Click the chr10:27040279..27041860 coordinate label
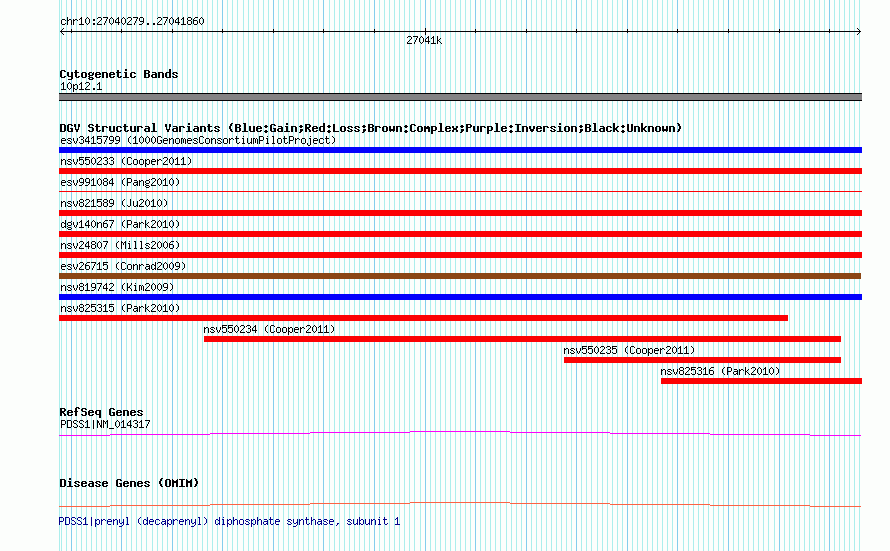The width and height of the screenshot is (890, 551). tap(132, 21)
